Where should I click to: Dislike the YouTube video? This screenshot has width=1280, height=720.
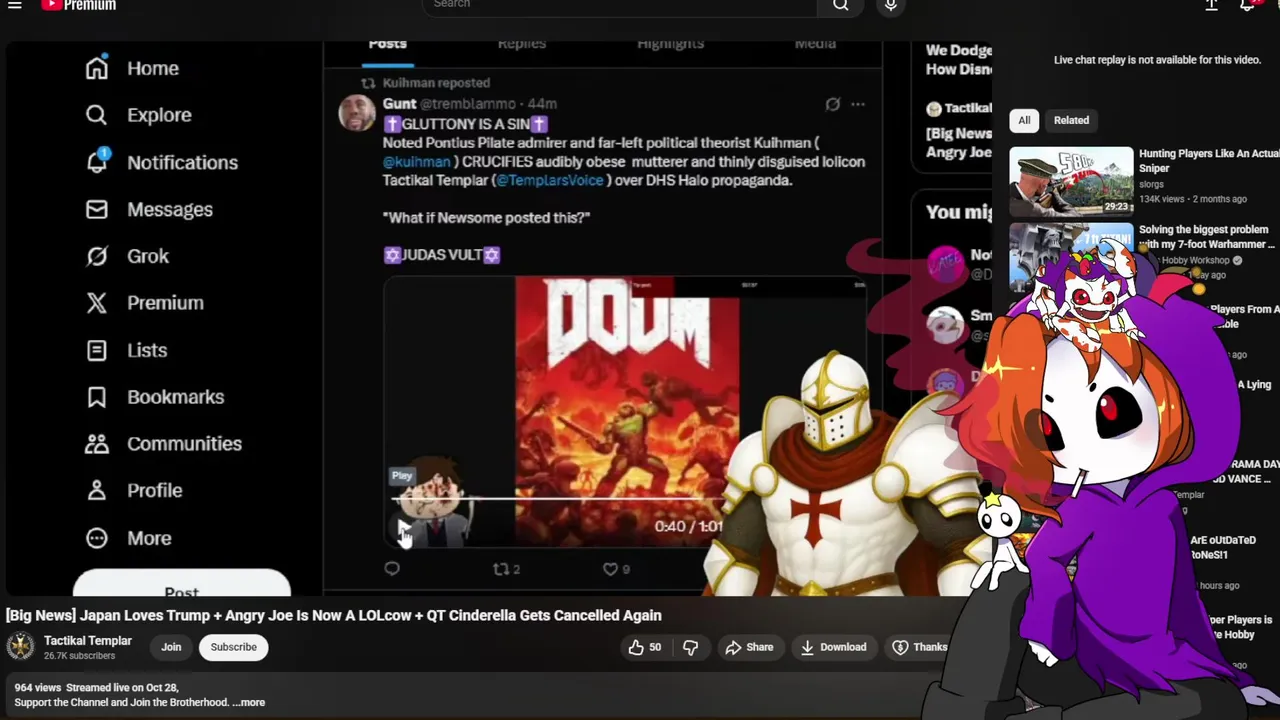[690, 647]
